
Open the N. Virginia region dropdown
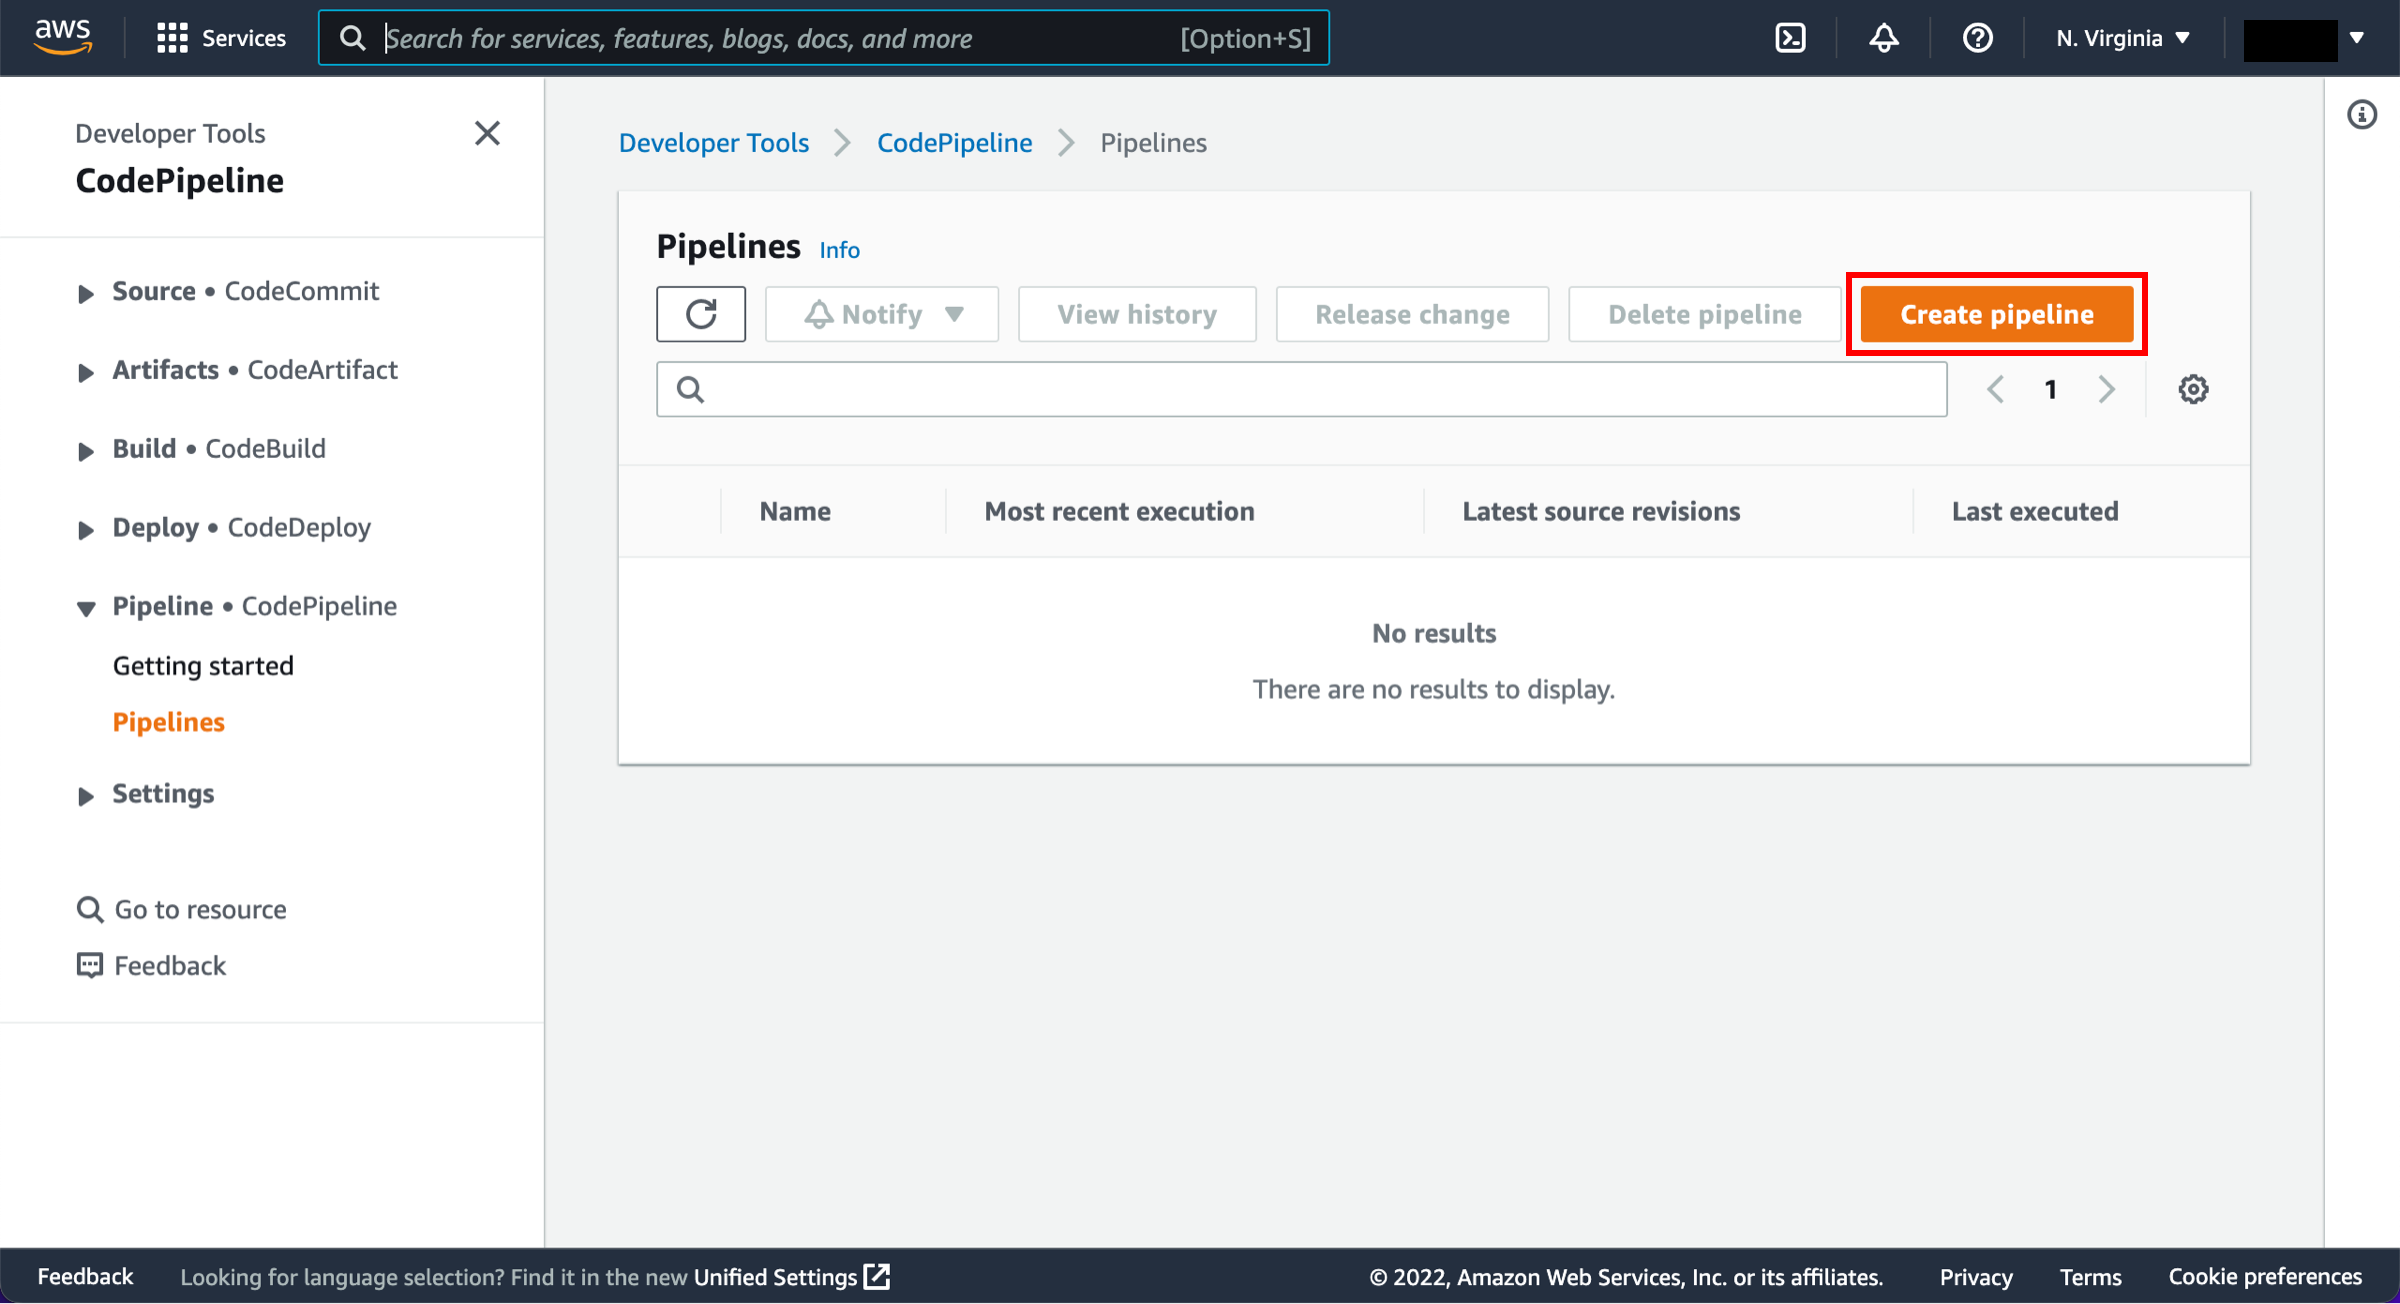pyautogui.click(x=2123, y=38)
